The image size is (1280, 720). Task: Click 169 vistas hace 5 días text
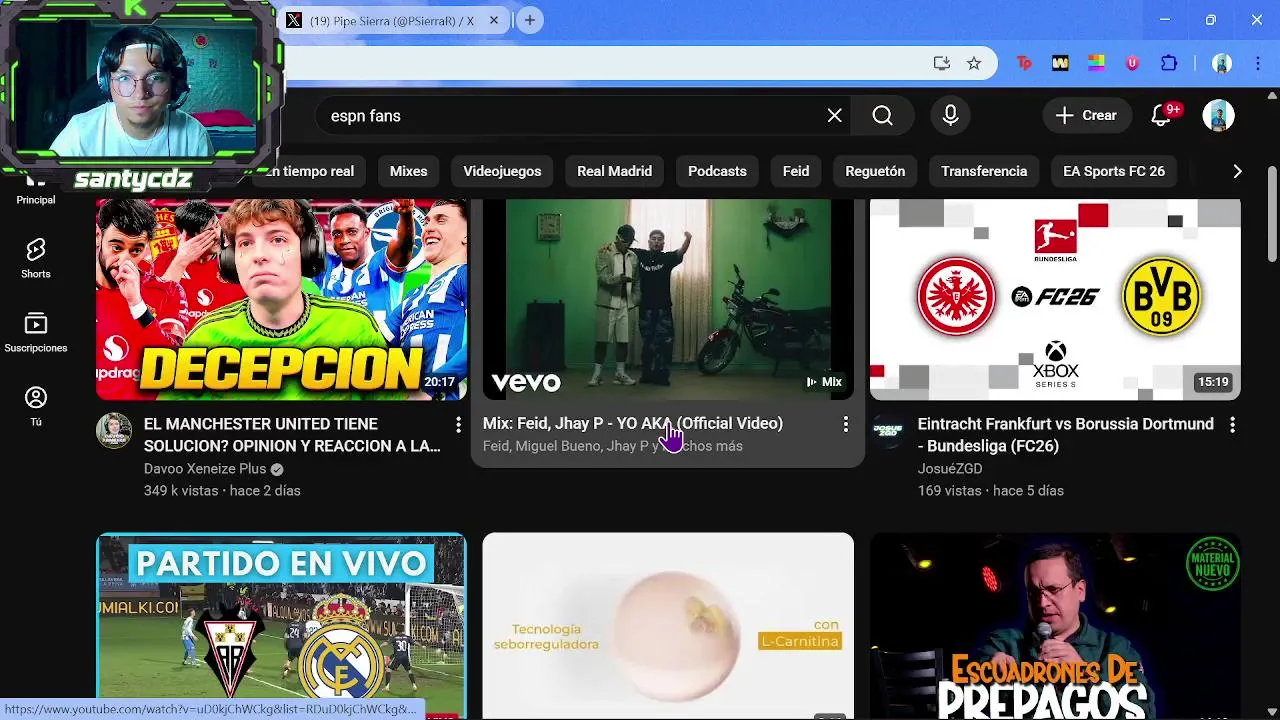click(991, 491)
